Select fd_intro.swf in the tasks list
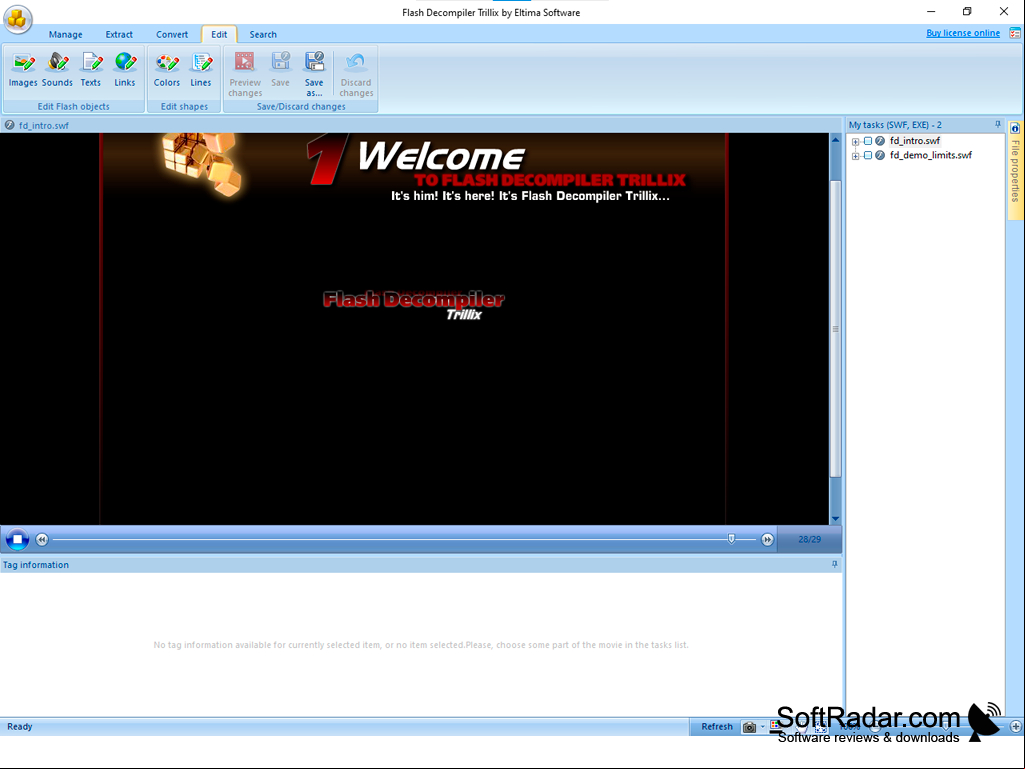This screenshot has height=769, width=1025. (915, 141)
